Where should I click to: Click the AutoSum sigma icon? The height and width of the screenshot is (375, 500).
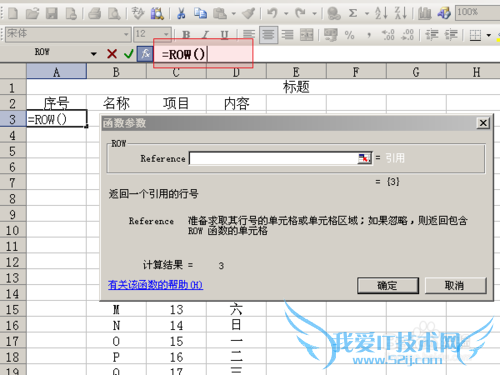coord(353,14)
